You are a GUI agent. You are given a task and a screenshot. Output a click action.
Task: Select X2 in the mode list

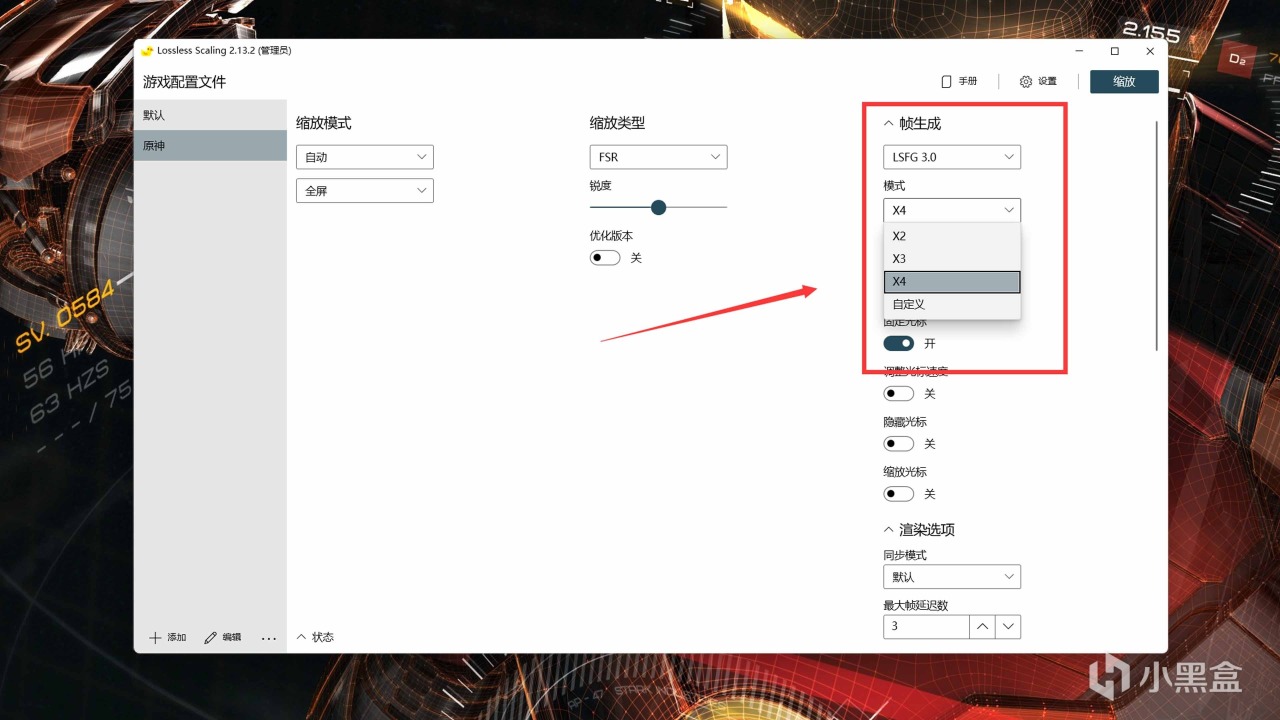pos(952,236)
